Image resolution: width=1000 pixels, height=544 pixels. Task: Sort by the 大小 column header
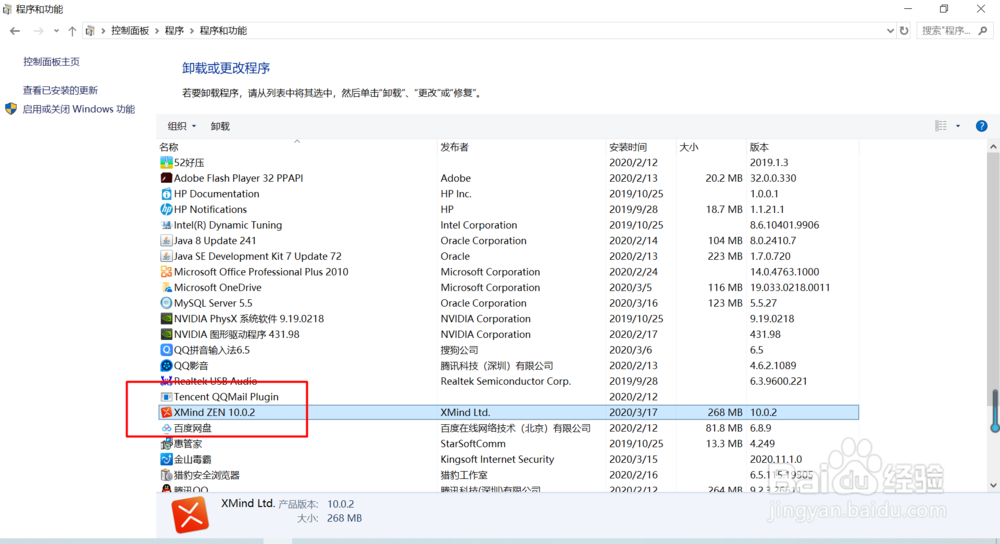coord(710,147)
